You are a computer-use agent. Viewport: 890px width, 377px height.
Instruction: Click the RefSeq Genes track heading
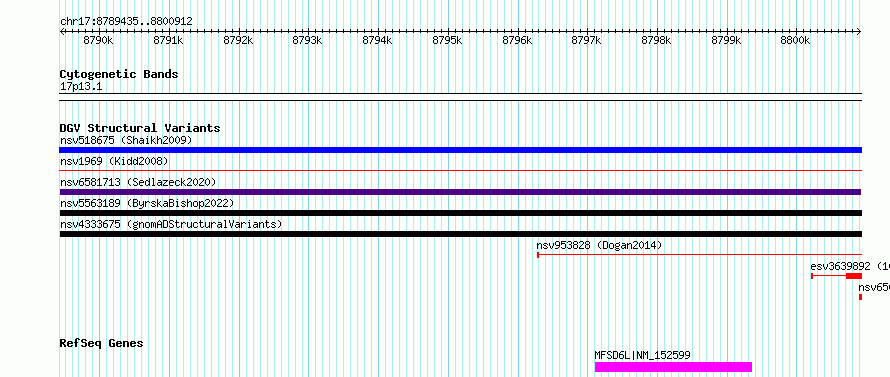tap(102, 344)
